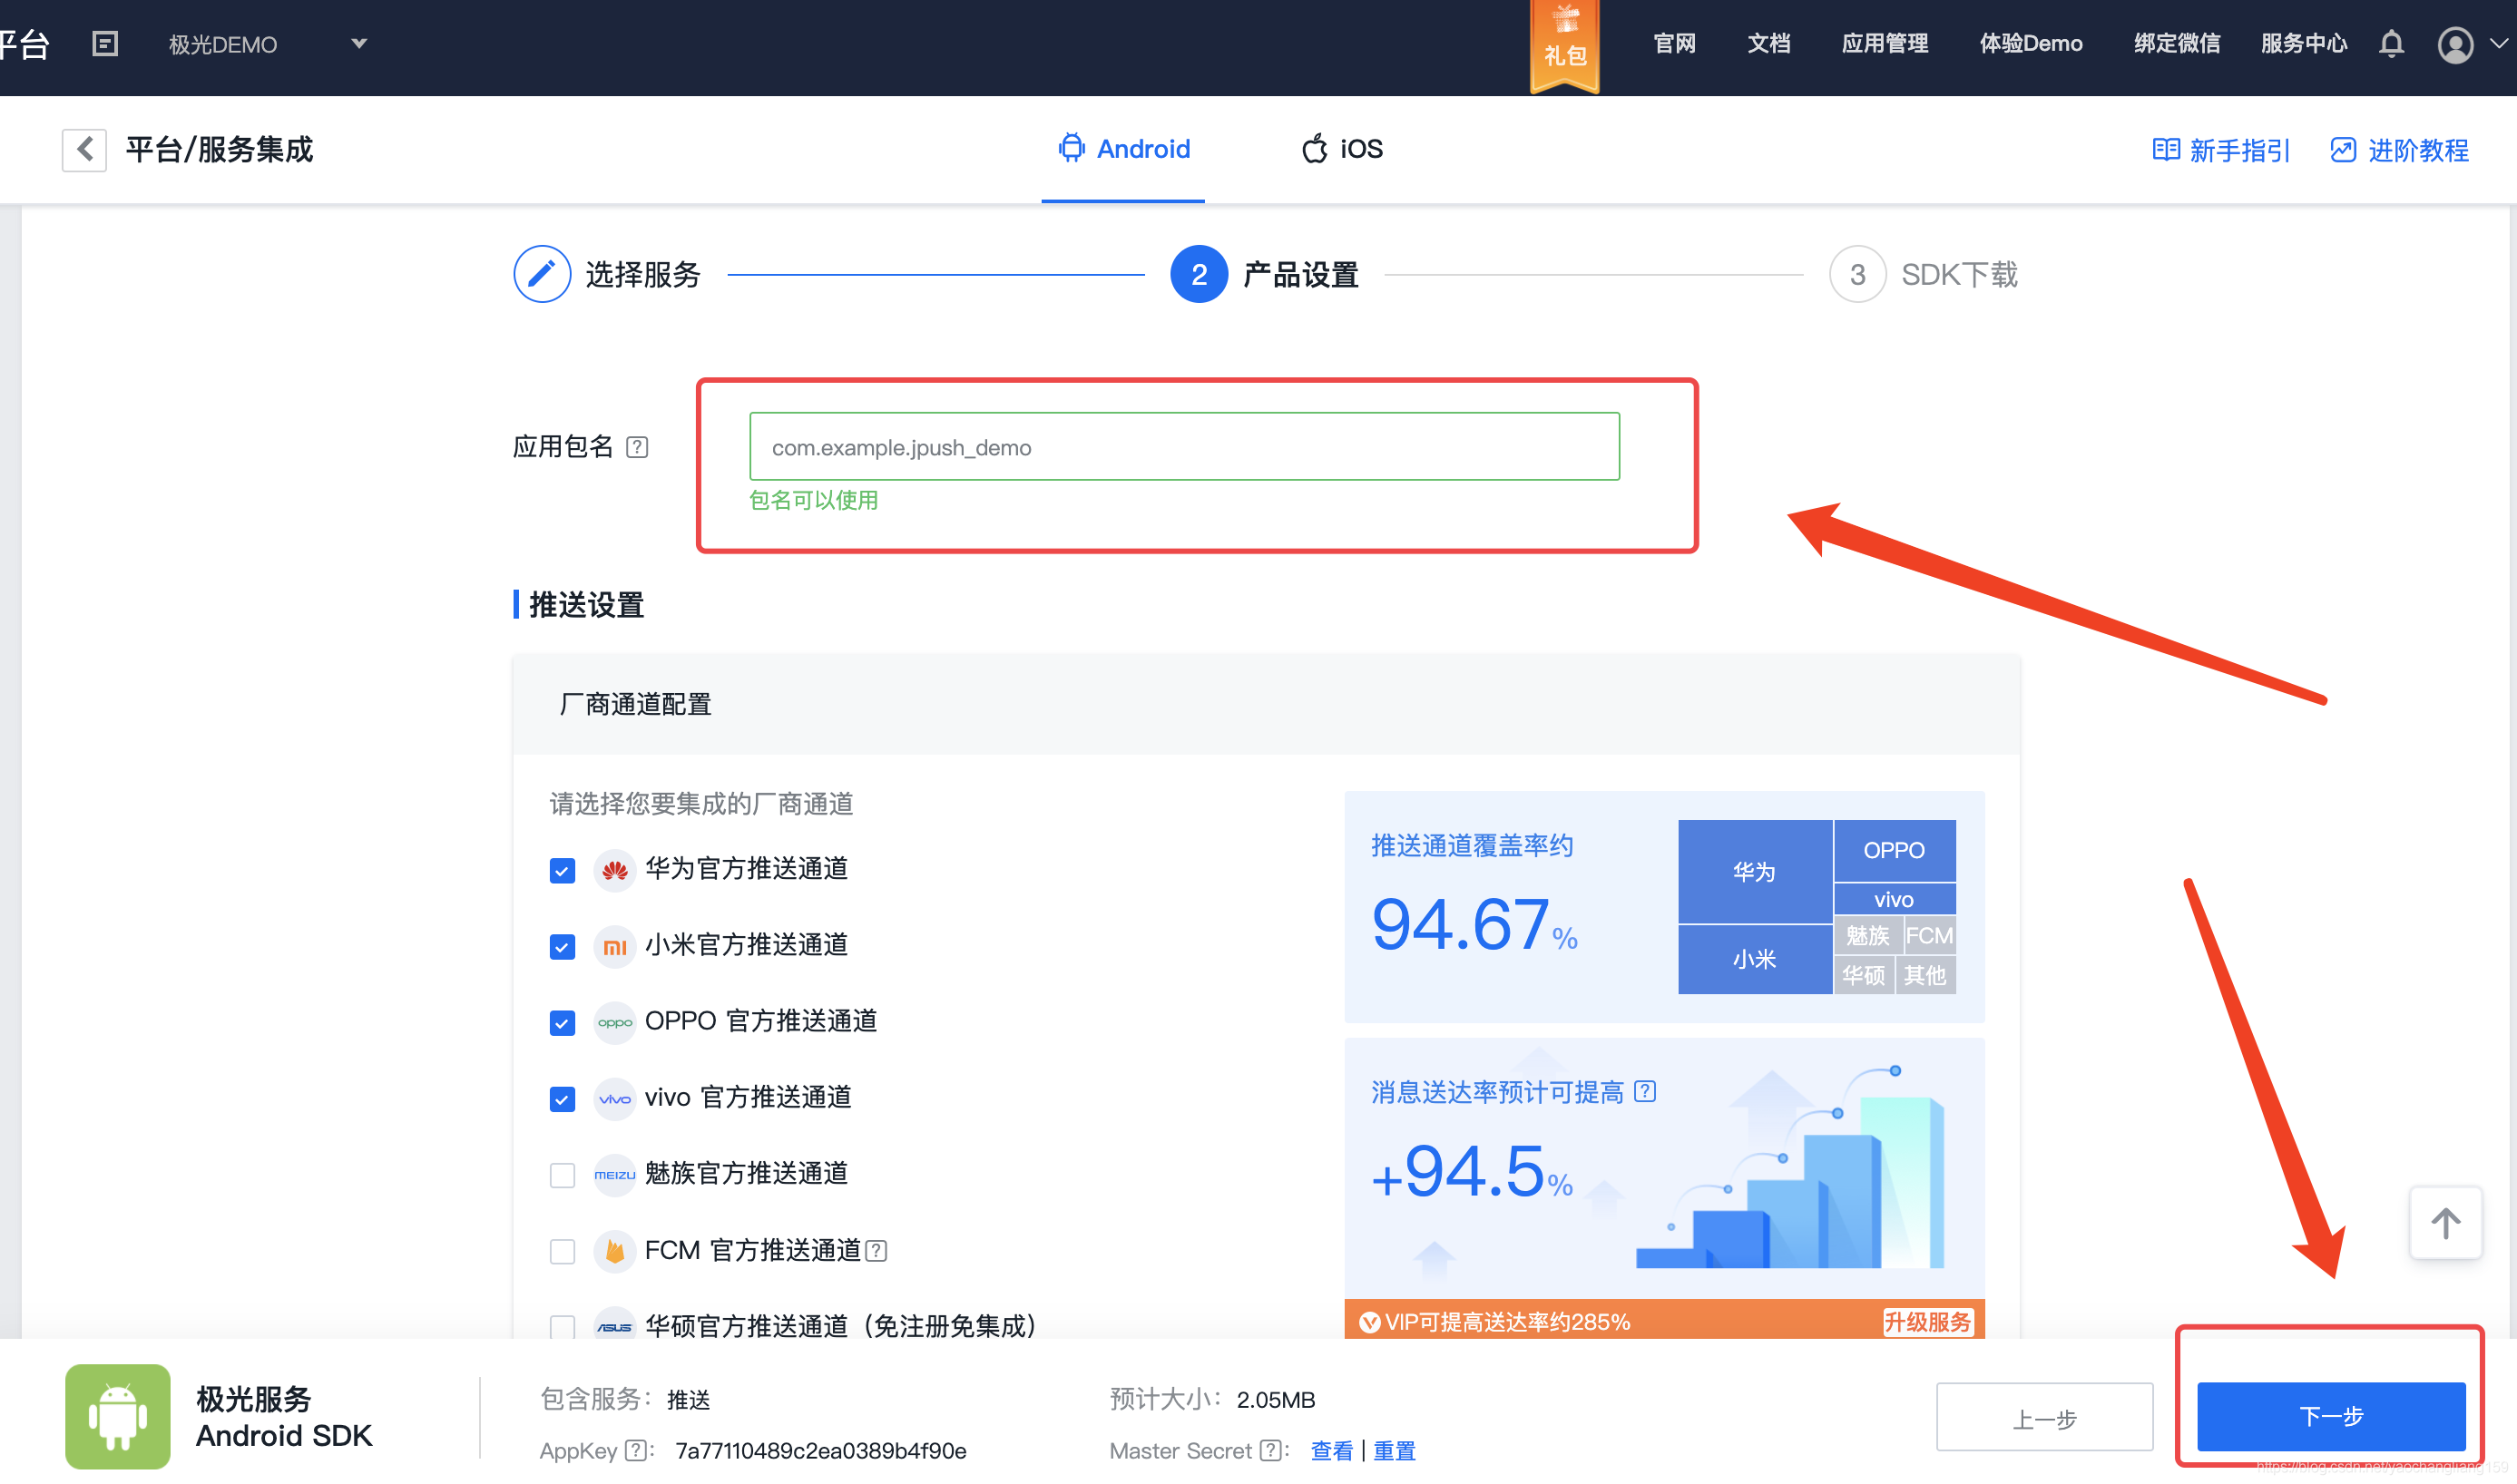
Task: Click the vivo logo icon
Action: tap(615, 1099)
